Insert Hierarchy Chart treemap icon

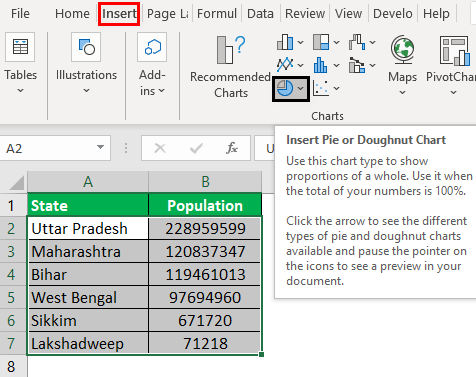coord(321,42)
